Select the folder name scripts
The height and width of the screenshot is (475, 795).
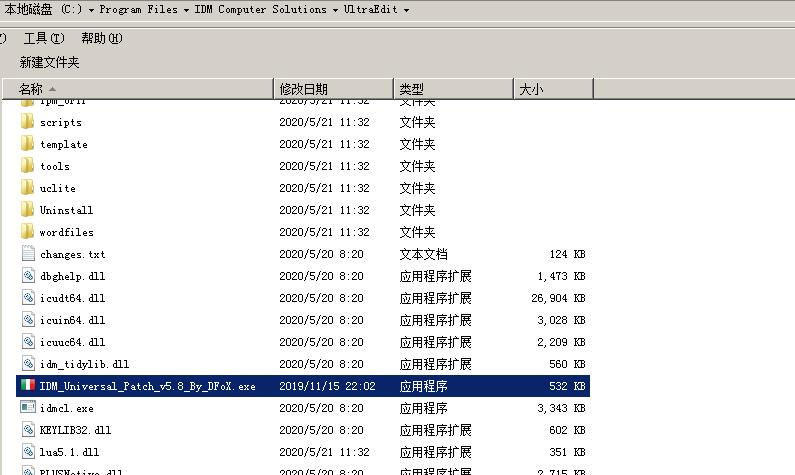pyautogui.click(x=61, y=122)
